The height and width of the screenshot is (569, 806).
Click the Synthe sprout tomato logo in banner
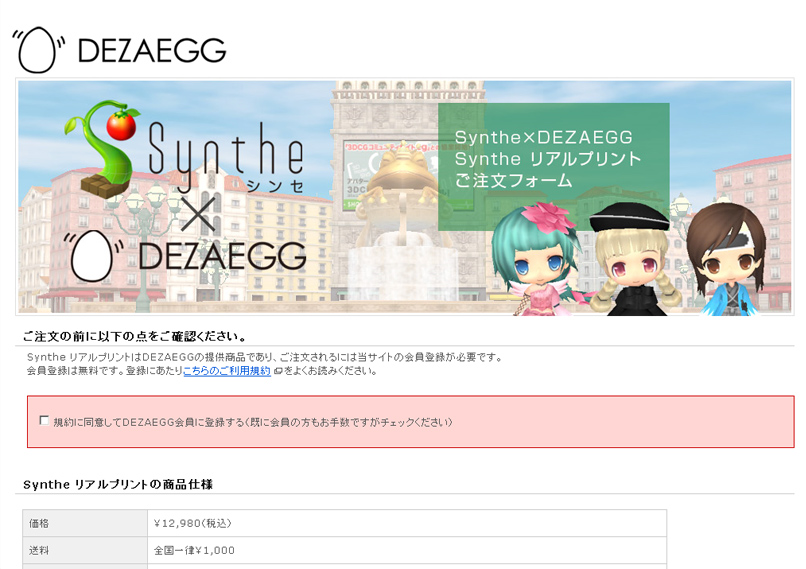pos(102,149)
